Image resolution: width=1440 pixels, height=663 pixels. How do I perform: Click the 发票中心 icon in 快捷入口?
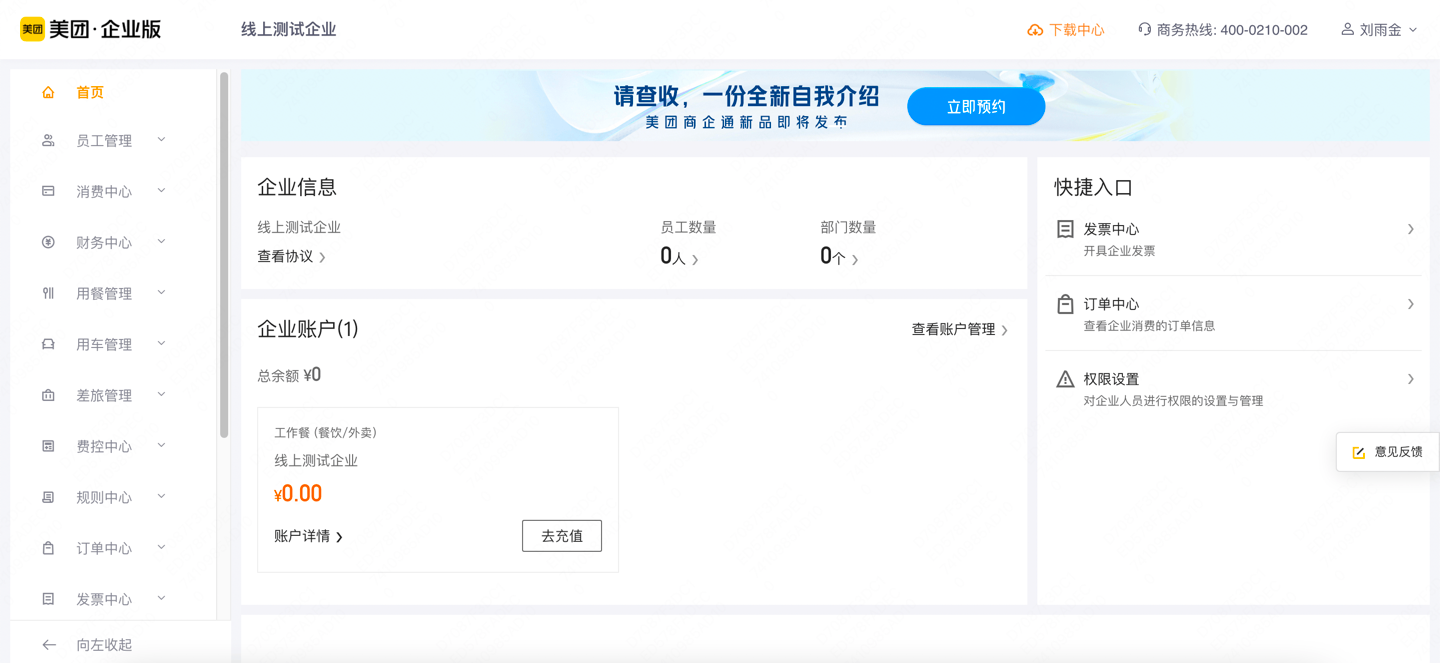tap(1065, 229)
